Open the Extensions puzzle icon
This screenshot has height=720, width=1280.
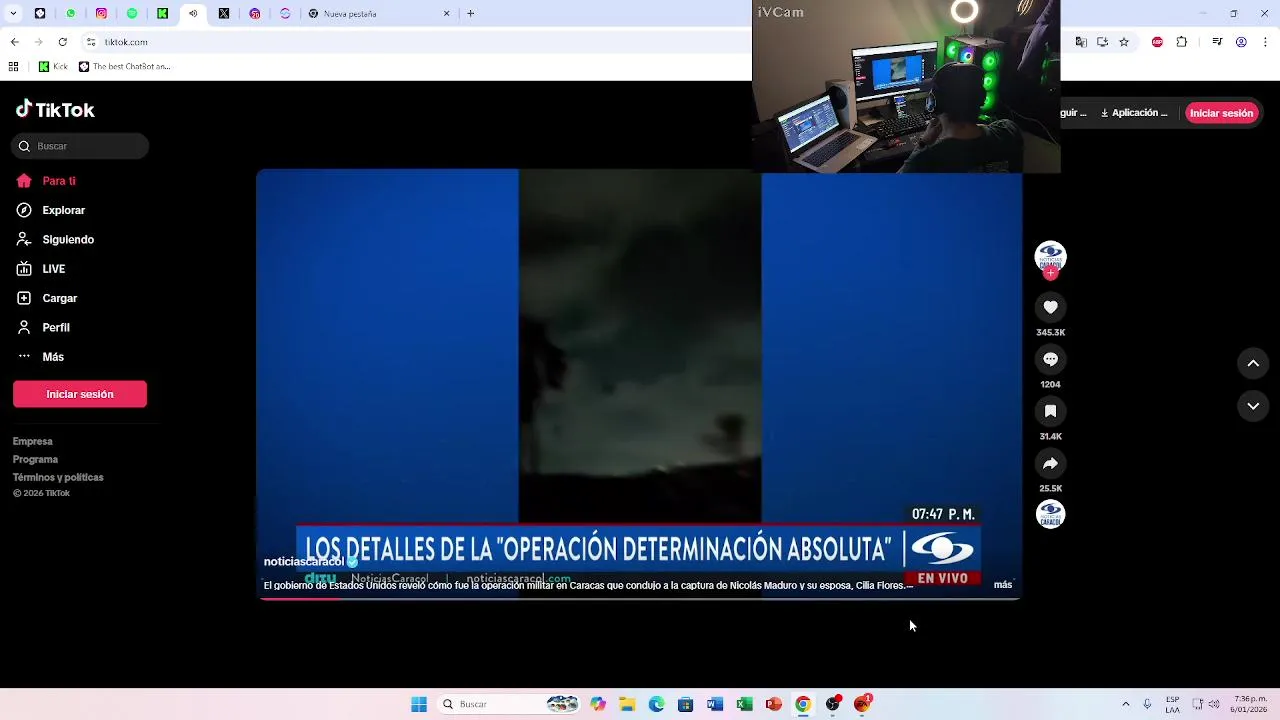pyautogui.click(x=1182, y=42)
